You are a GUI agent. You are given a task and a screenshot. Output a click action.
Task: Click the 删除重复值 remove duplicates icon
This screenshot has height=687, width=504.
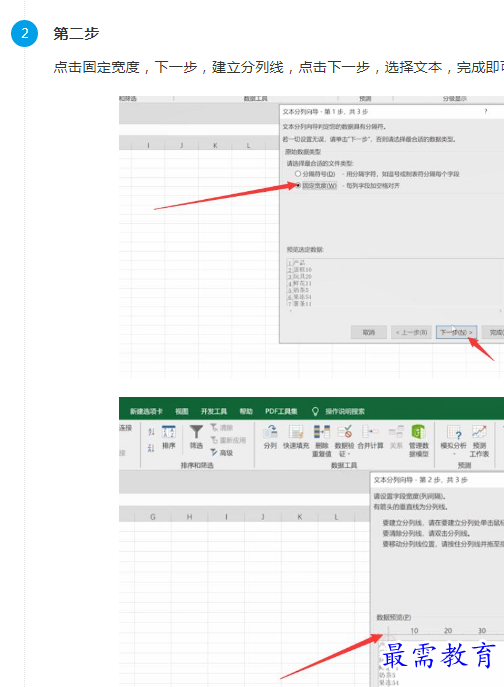(322, 432)
